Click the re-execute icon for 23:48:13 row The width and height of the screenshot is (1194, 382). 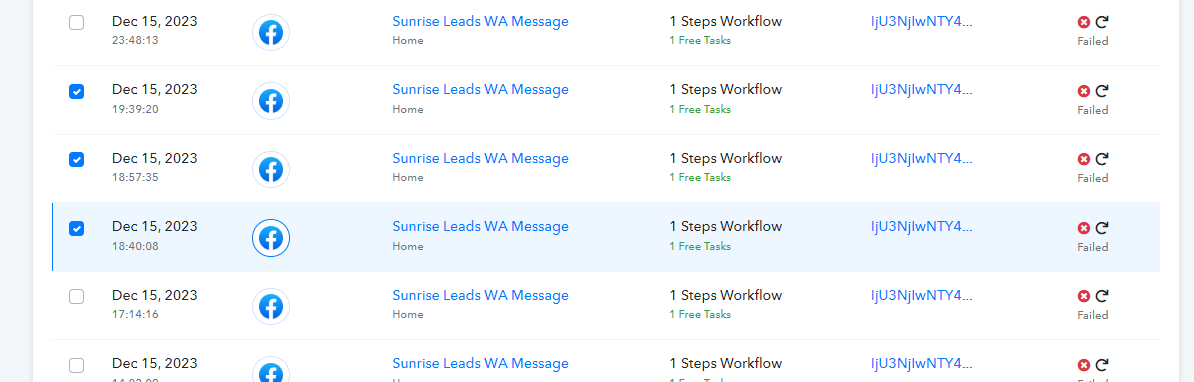pyautogui.click(x=1101, y=22)
